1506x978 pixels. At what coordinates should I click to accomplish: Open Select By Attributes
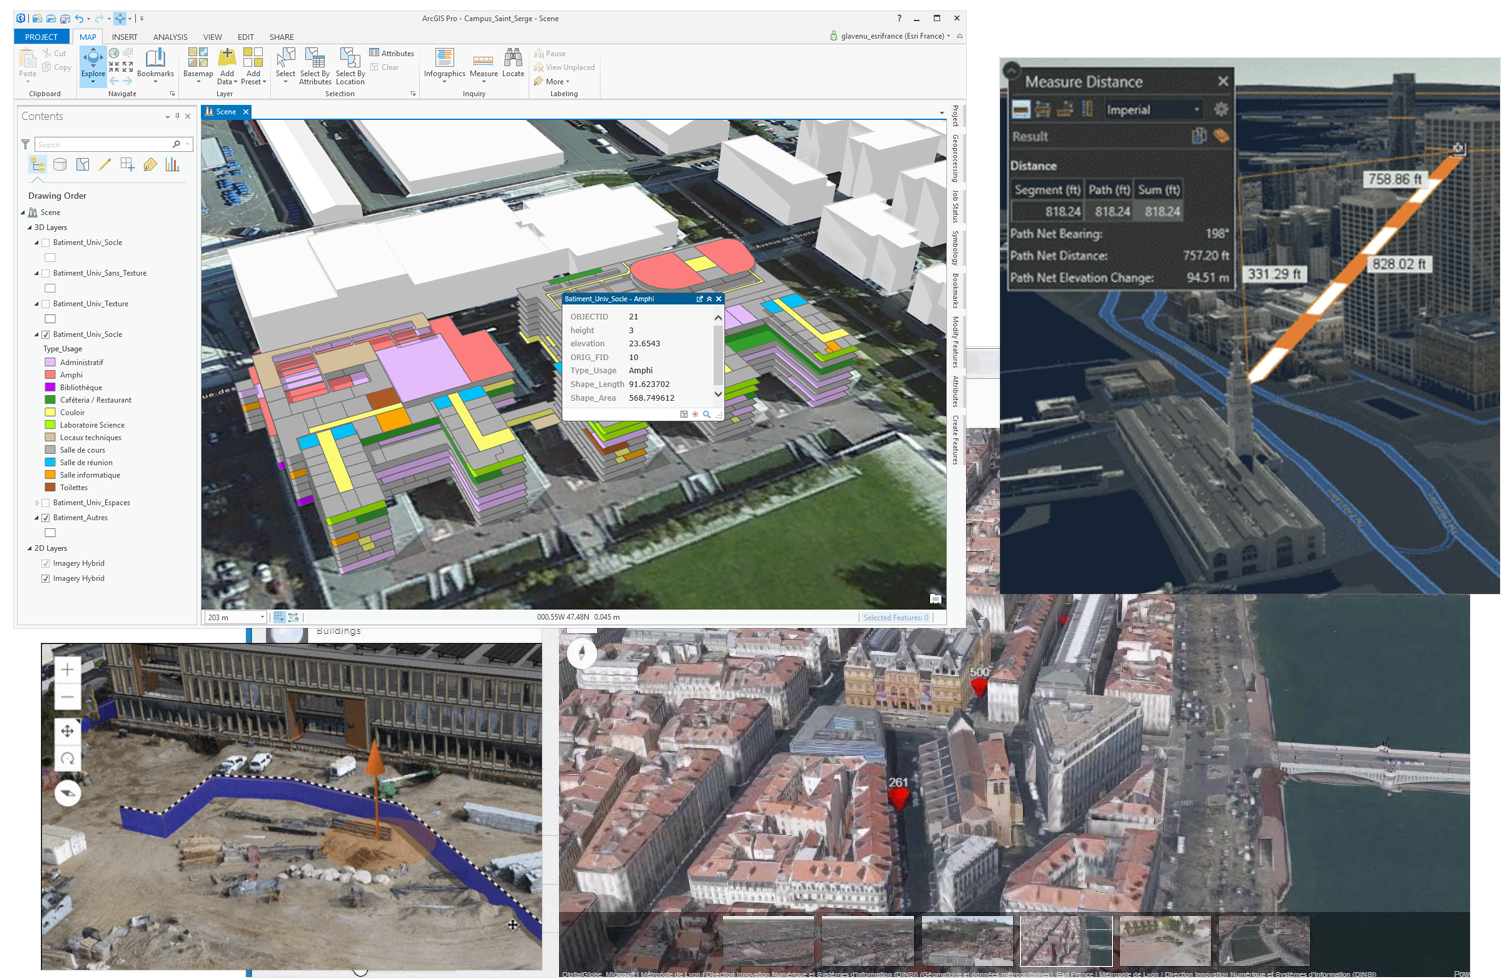[315, 66]
